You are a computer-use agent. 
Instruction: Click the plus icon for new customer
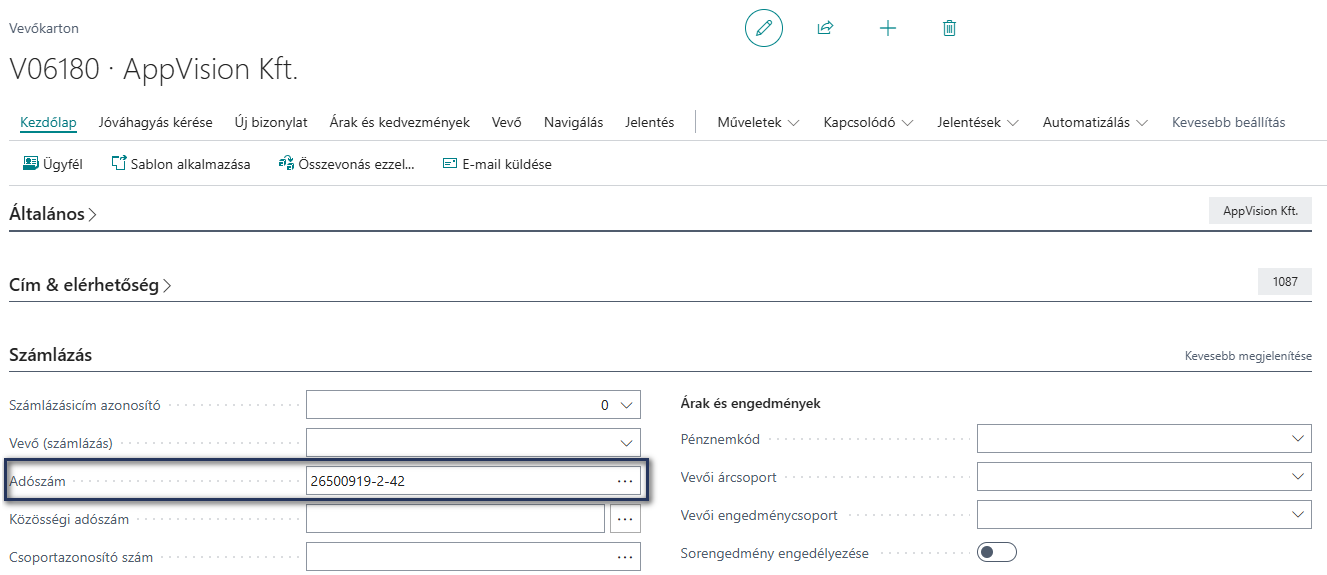click(887, 28)
